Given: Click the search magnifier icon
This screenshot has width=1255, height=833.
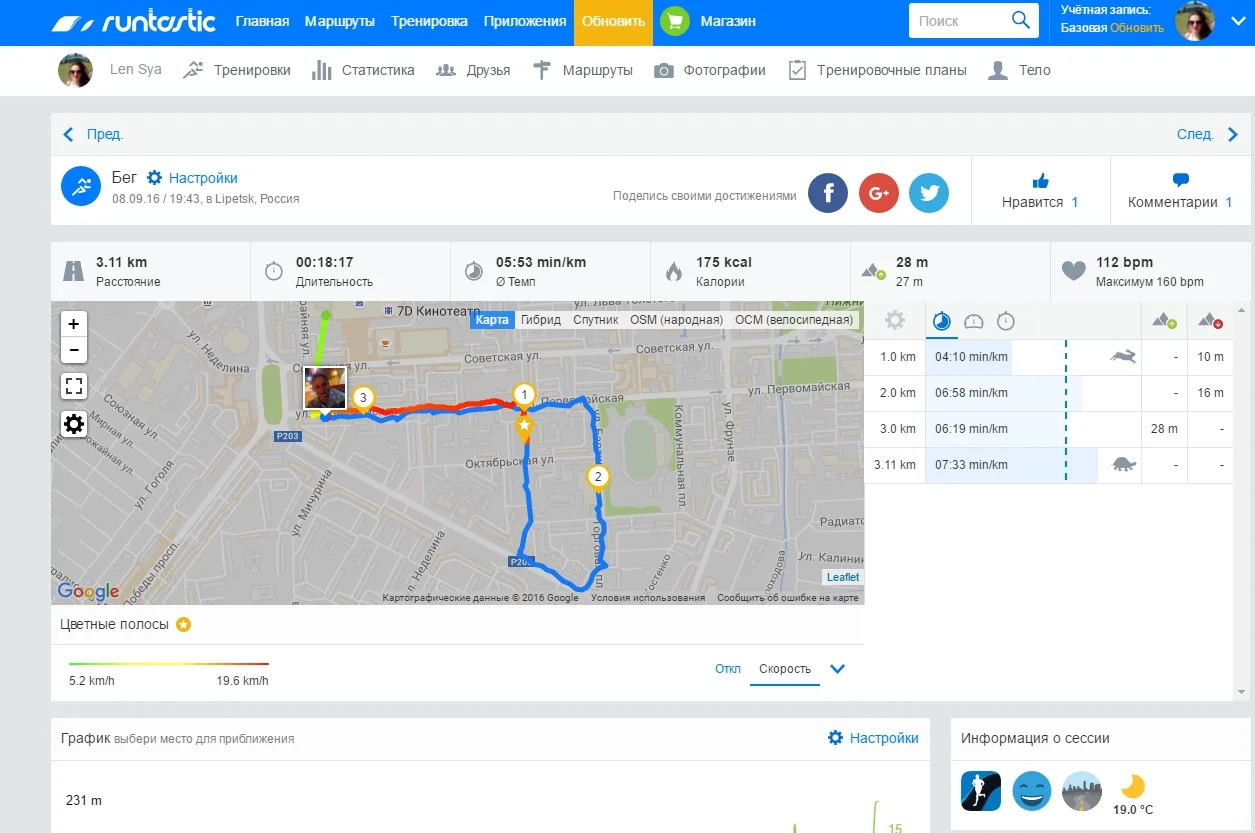Looking at the screenshot, I should pyautogui.click(x=1021, y=20).
